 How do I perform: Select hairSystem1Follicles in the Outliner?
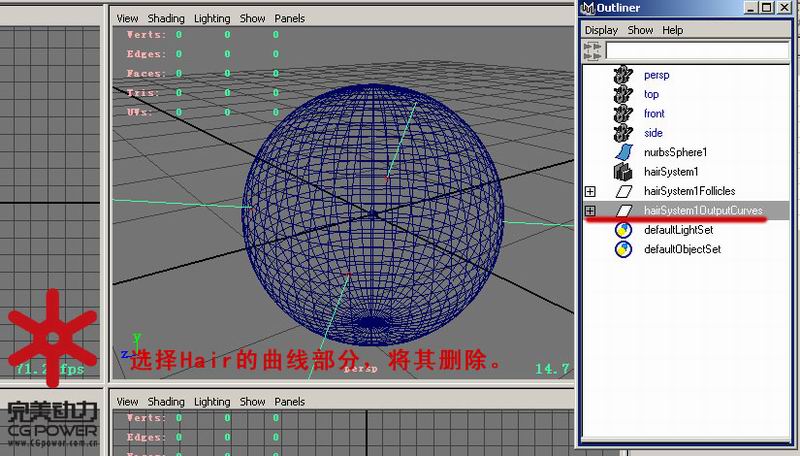point(686,191)
